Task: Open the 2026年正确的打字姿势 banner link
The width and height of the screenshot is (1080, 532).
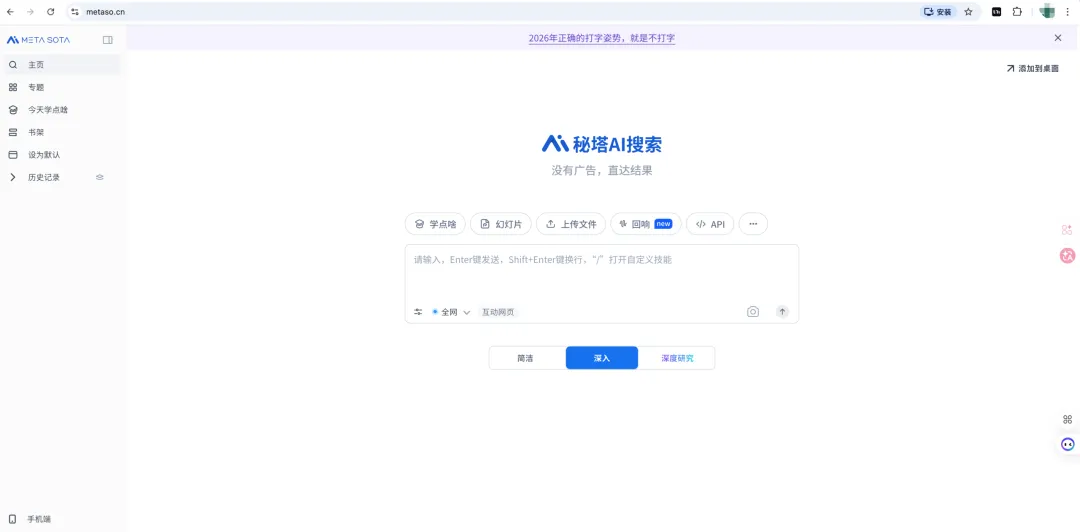Action: coord(602,38)
